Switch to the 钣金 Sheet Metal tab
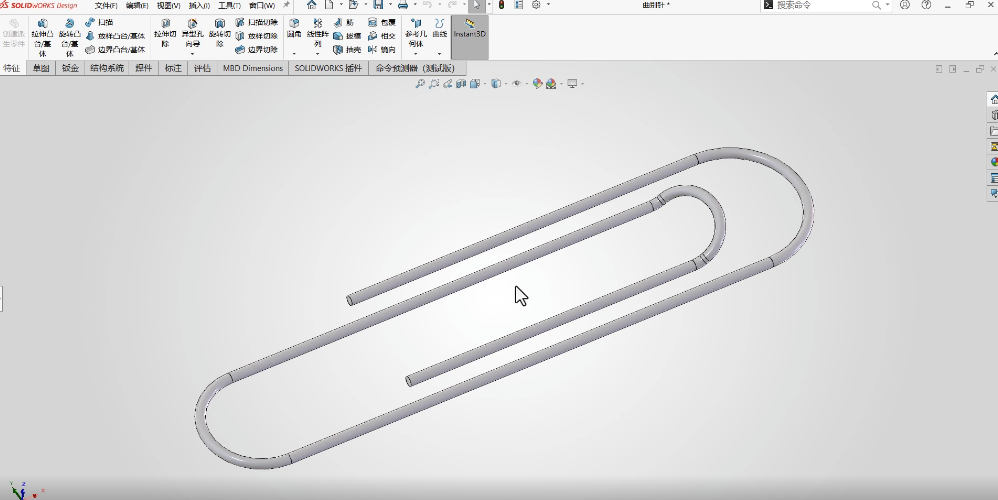Viewport: 998px width, 500px height. (x=70, y=68)
